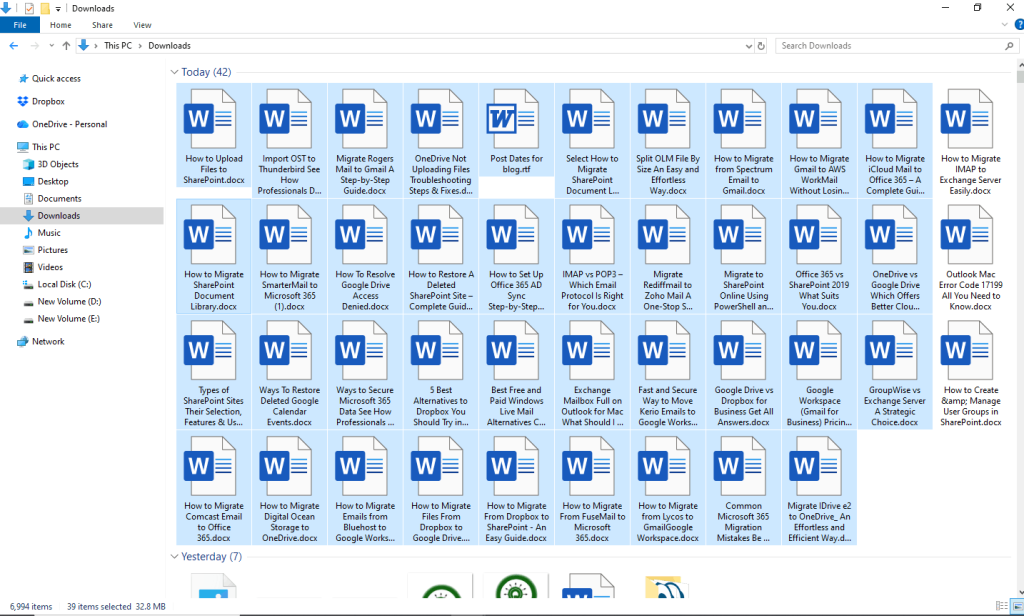Image resolution: width=1024 pixels, height=616 pixels.
Task: Select How to Migrate Comcast Email document icon
Action: point(210,466)
